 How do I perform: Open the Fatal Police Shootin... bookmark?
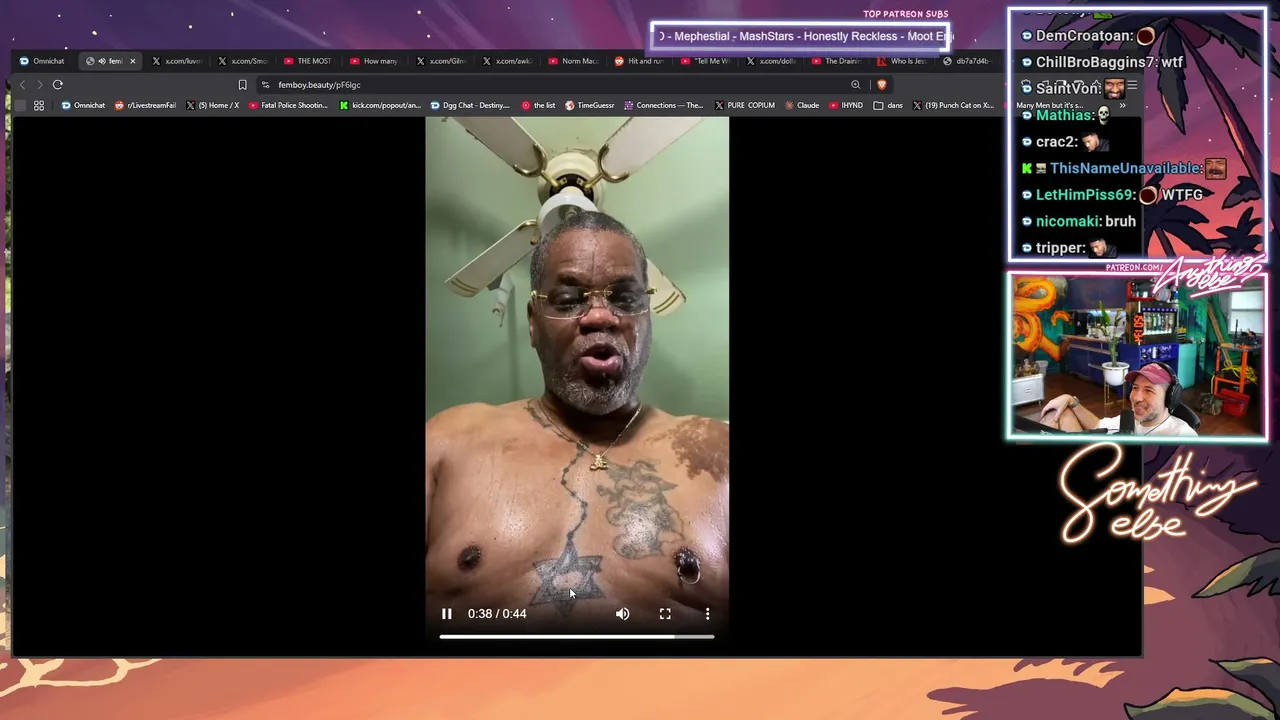pyautogui.click(x=288, y=105)
